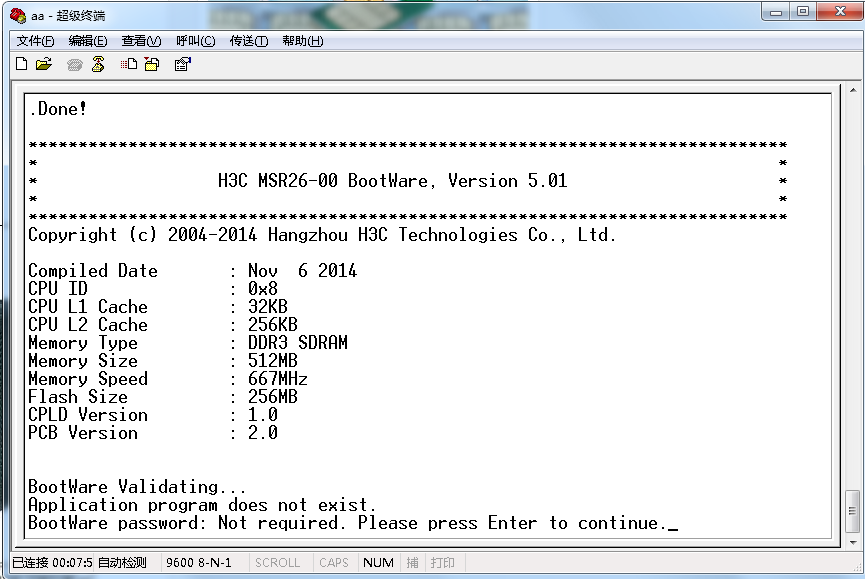Open the 传送(T) menu
This screenshot has height=579, width=865.
click(x=249, y=41)
